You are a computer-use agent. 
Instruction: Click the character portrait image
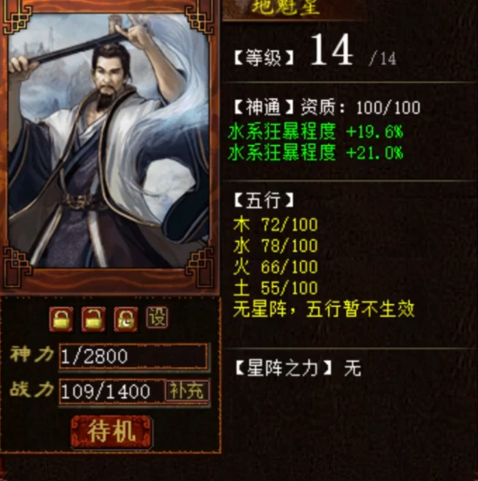(x=109, y=141)
